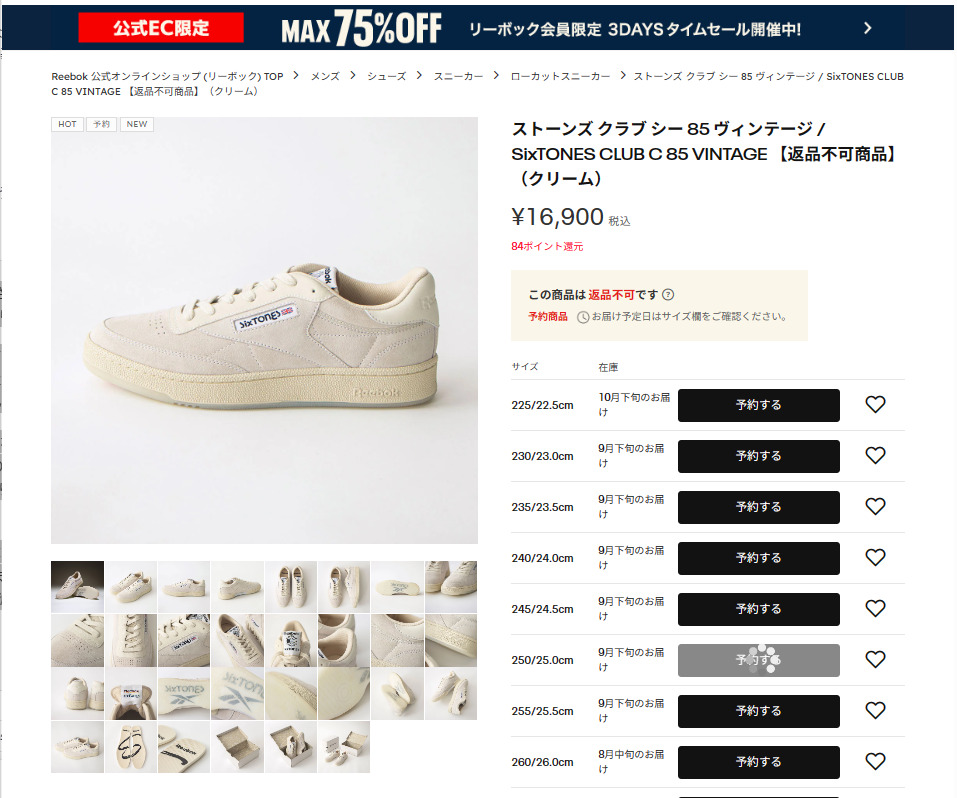Add 245/24.5cm size to wishlist heart
Viewport: 957px width, 798px height.
pyautogui.click(x=875, y=609)
